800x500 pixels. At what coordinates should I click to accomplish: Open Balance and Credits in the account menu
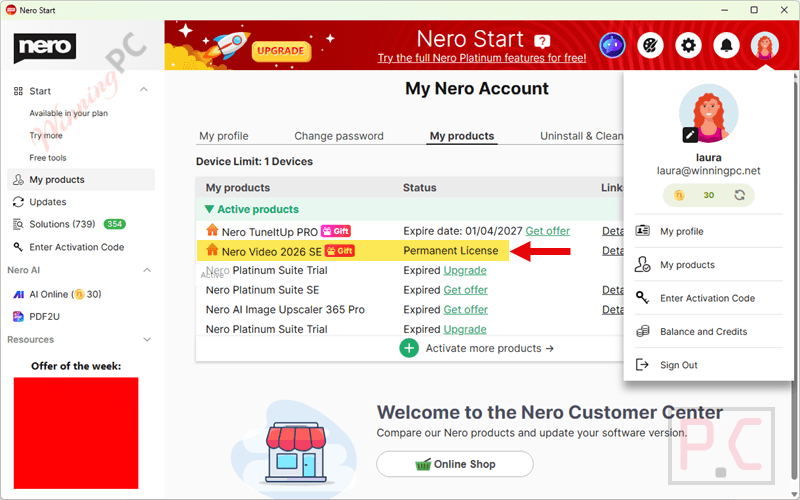pos(704,332)
